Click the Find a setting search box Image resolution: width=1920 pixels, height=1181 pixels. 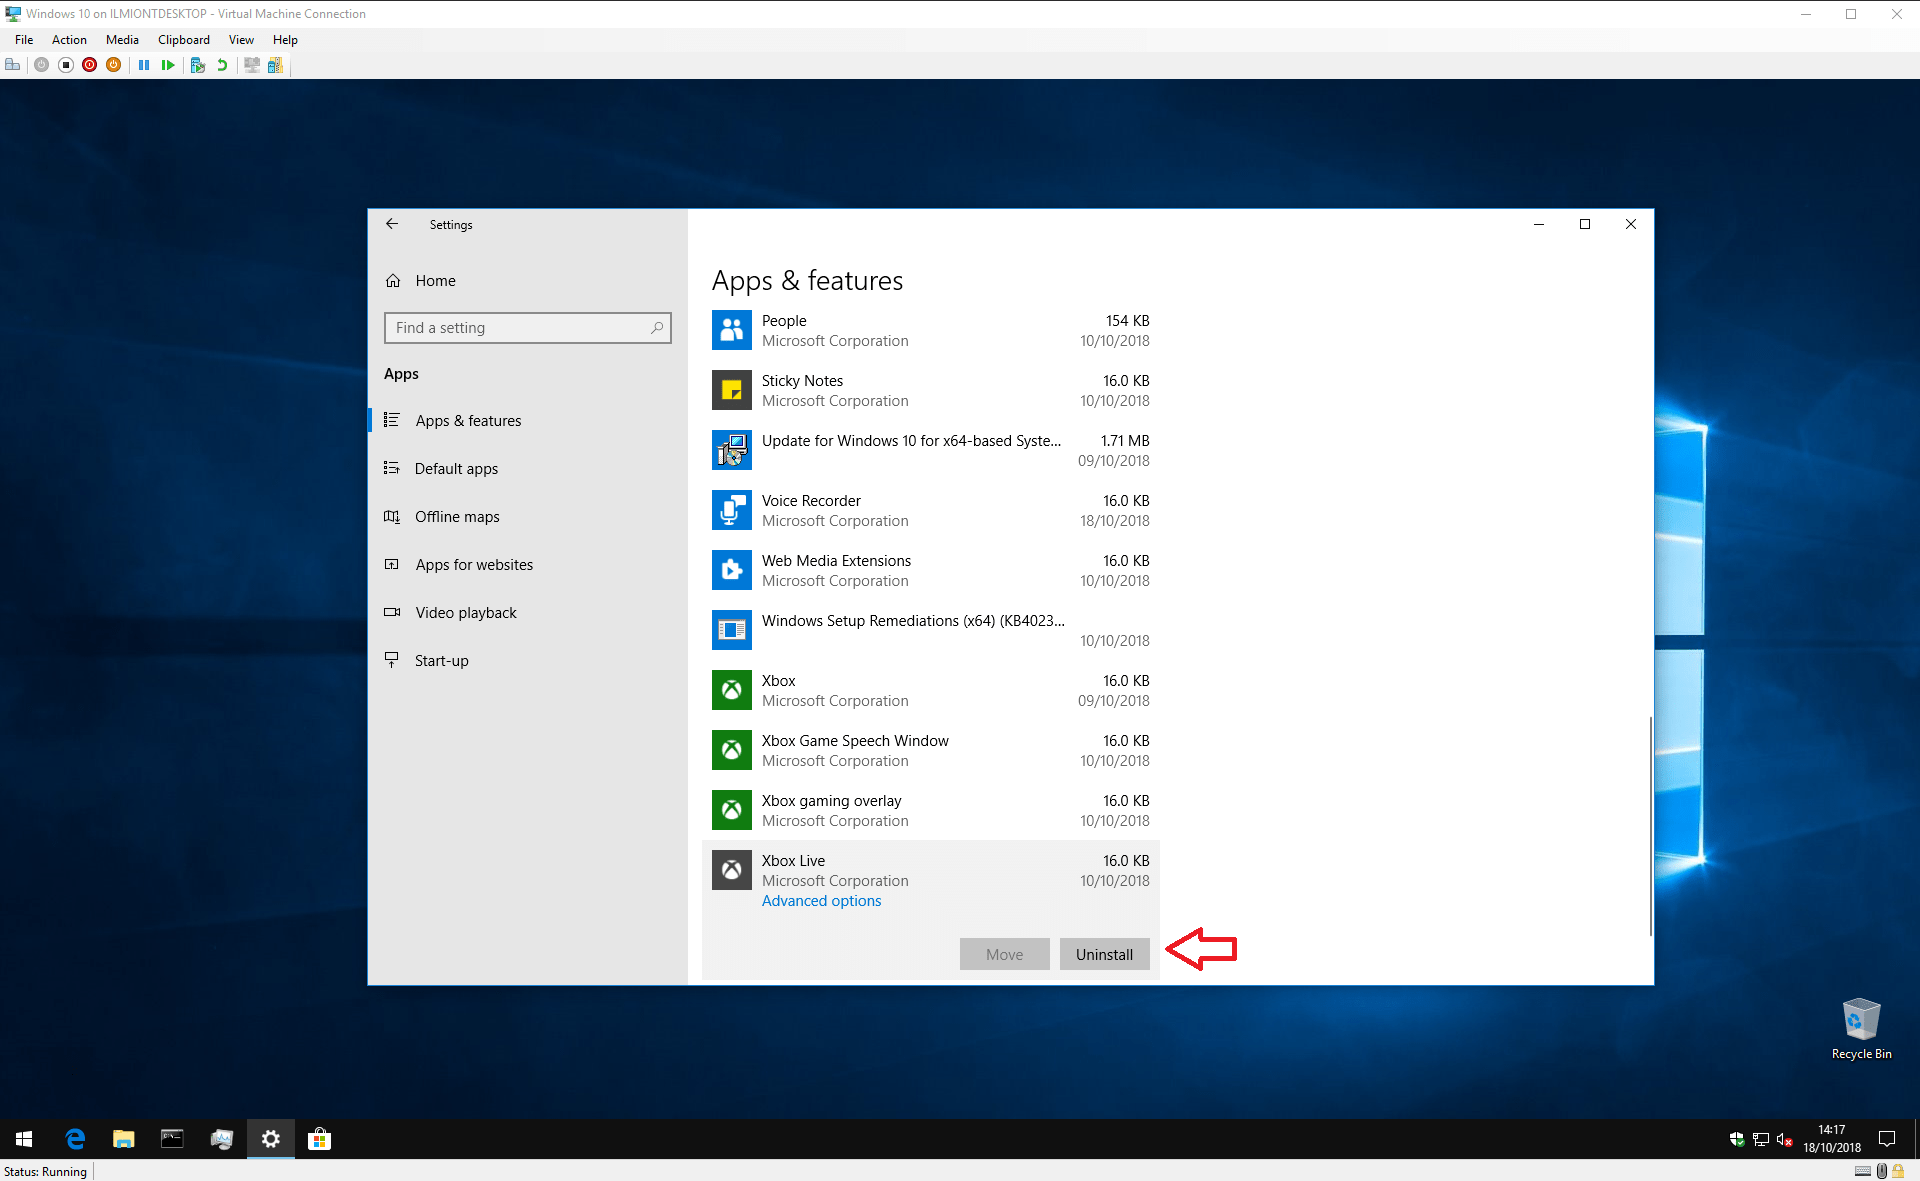528,328
